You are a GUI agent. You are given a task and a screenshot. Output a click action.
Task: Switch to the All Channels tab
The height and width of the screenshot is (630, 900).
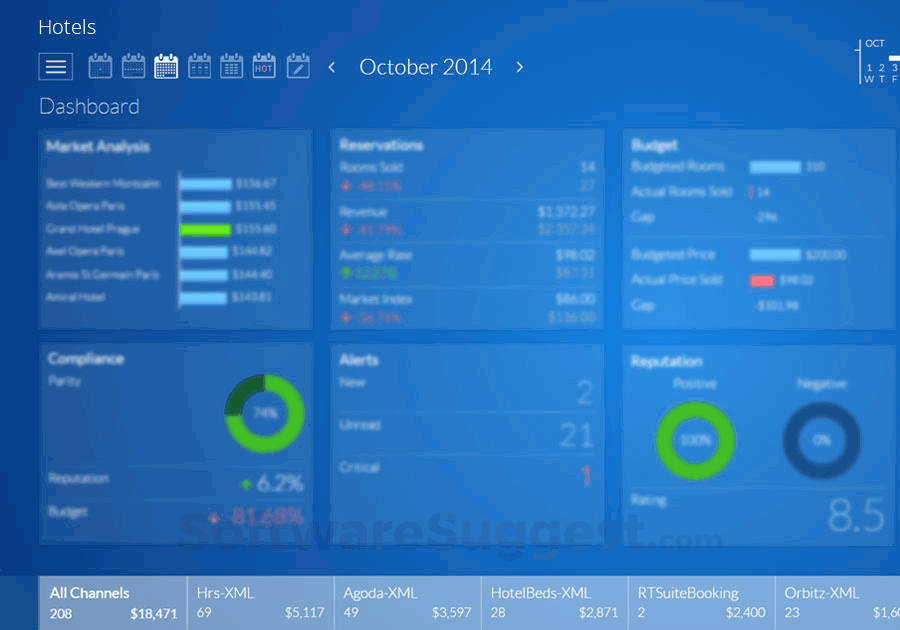[112, 601]
